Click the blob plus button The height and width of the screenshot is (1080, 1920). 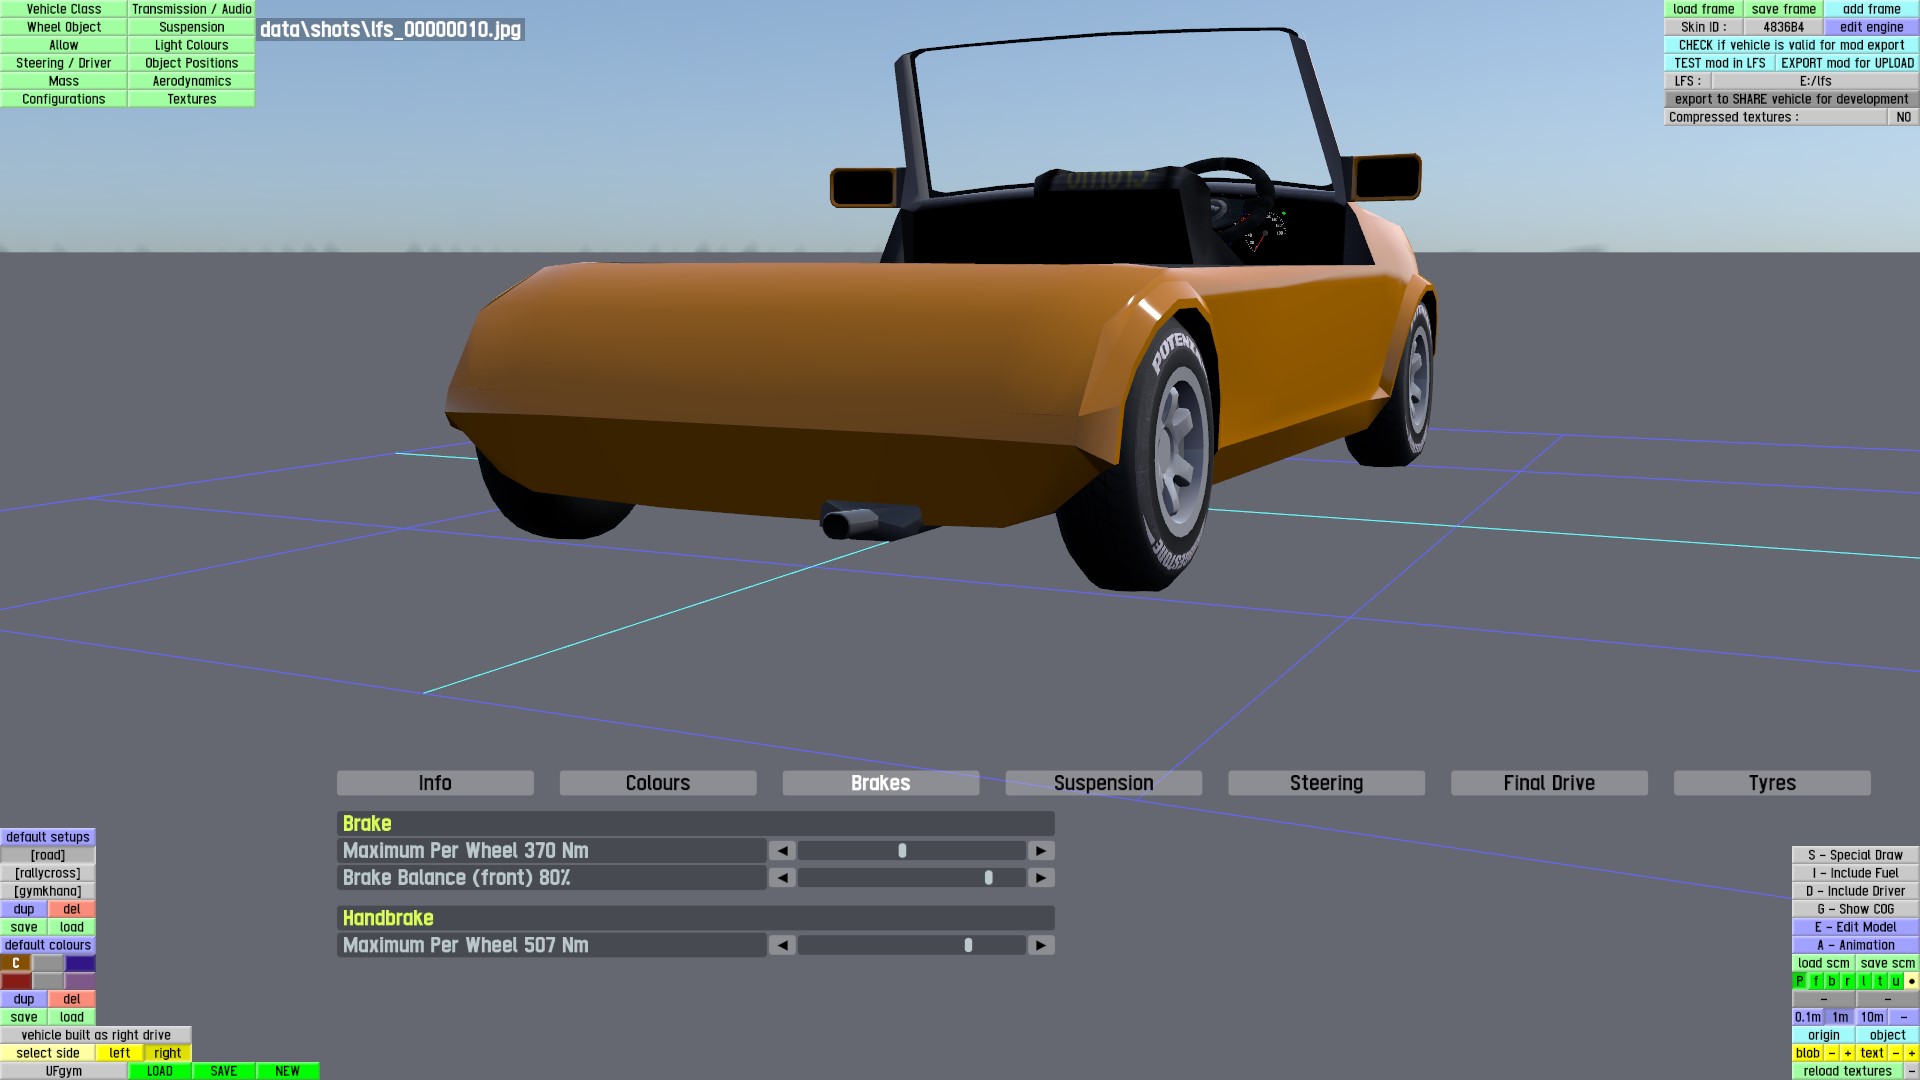pos(1848,1053)
